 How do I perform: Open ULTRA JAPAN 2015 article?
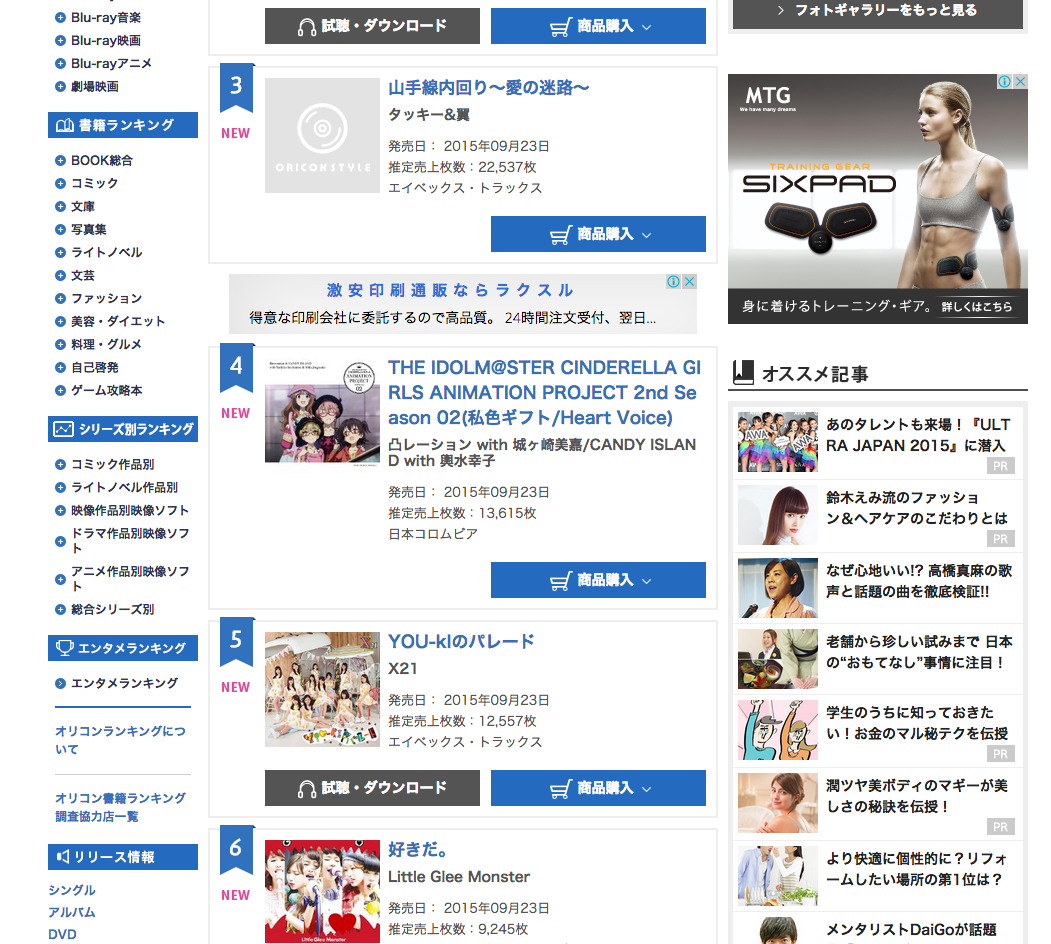[877, 442]
